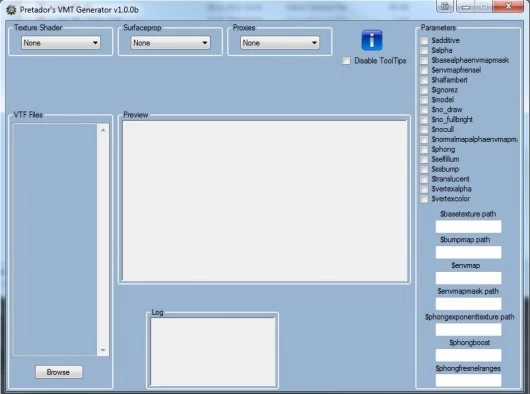Screen dimensions: 530x394
Task: Toggle the $no_fullbright checkbox
Action: click(x=424, y=120)
